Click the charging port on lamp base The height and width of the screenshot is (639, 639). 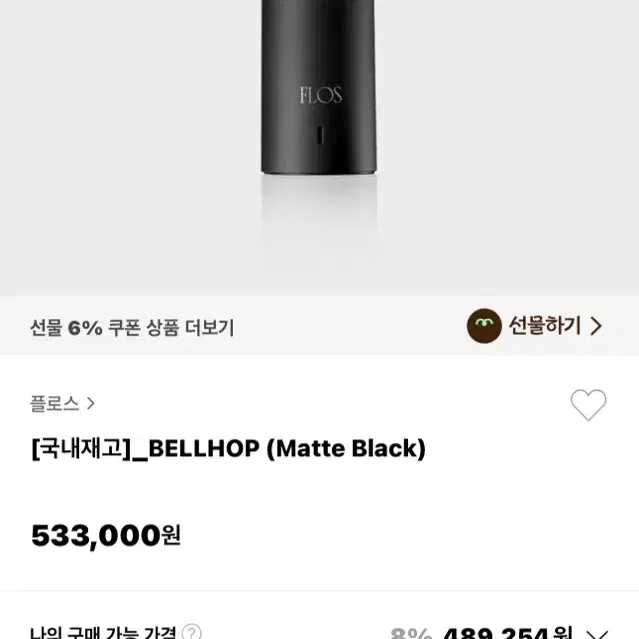(320, 134)
